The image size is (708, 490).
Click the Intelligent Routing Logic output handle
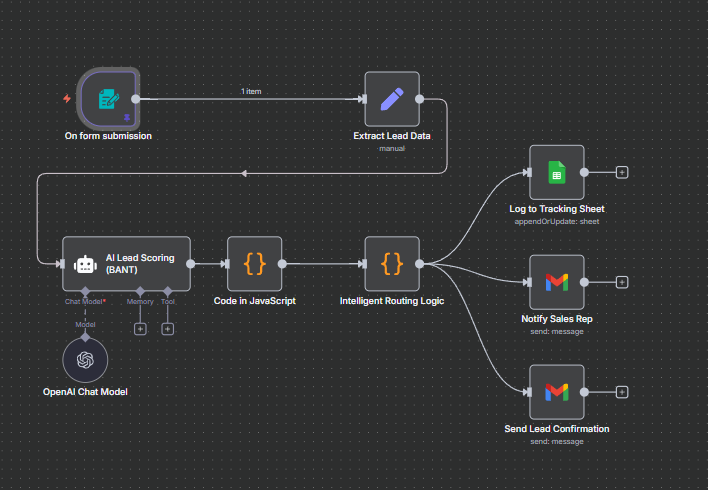click(x=420, y=264)
